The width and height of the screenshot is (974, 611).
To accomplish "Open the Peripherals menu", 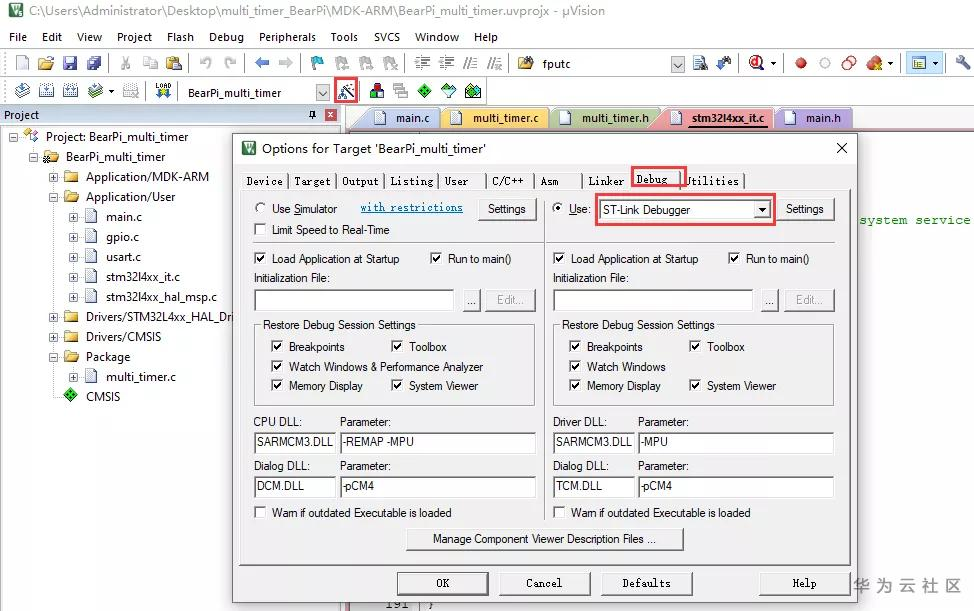I will point(287,37).
